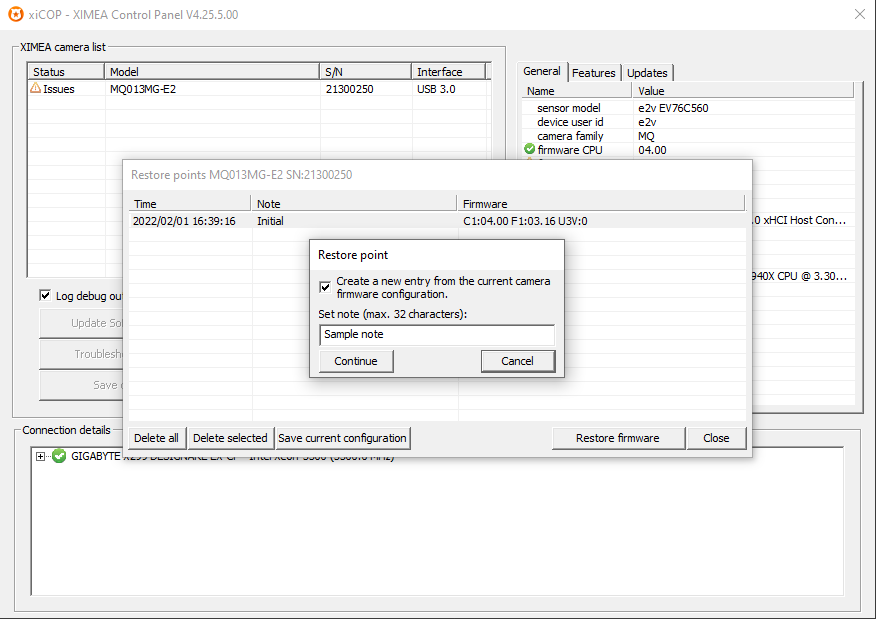Expand the GIGABYTE connection tree node
Image resolution: width=876 pixels, height=619 pixels.
[x=40, y=456]
